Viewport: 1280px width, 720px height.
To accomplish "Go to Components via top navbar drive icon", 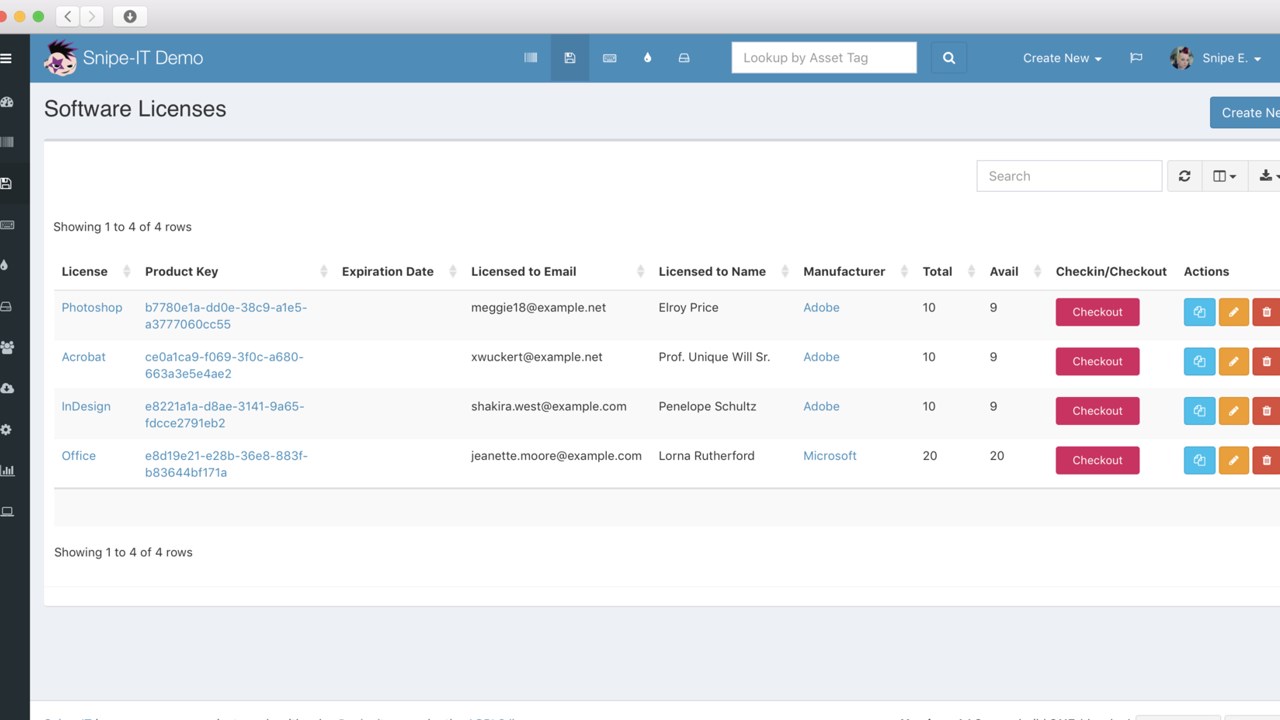I will point(684,58).
